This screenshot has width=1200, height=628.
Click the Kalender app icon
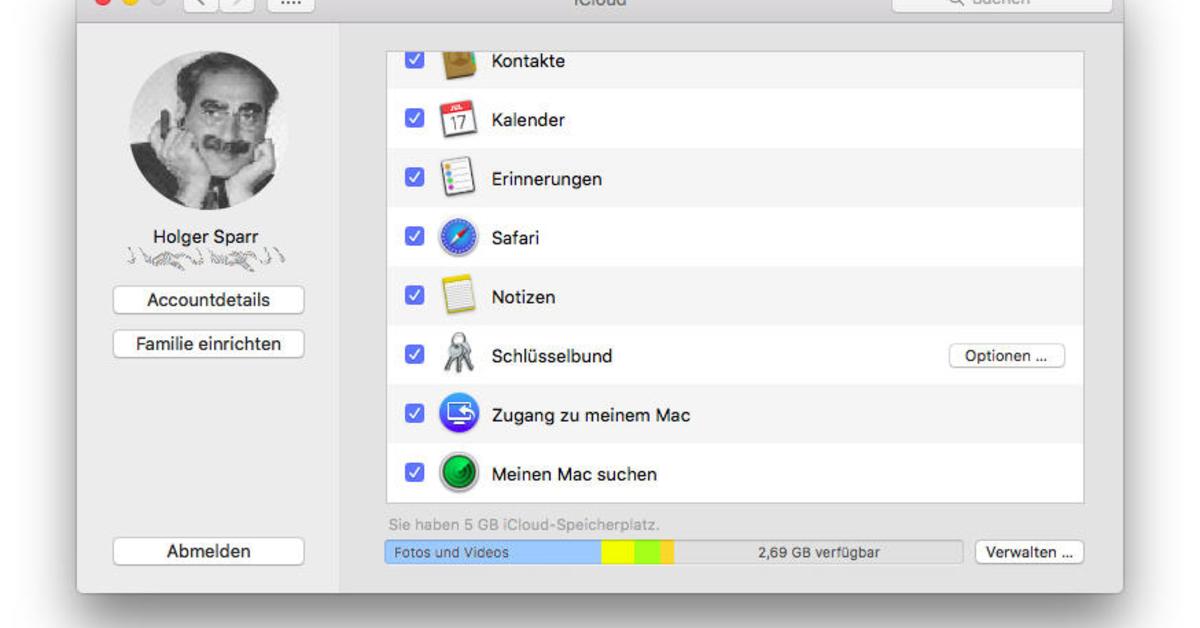click(458, 119)
